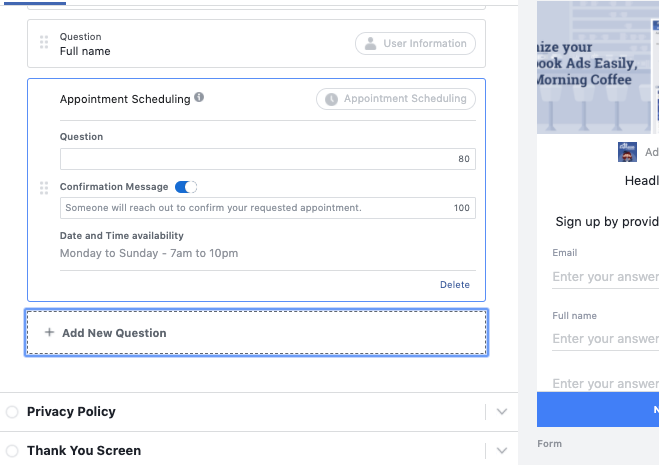The width and height of the screenshot is (659, 465).
Task: Click the info icon next to Appointment Scheduling
Action: (200, 98)
